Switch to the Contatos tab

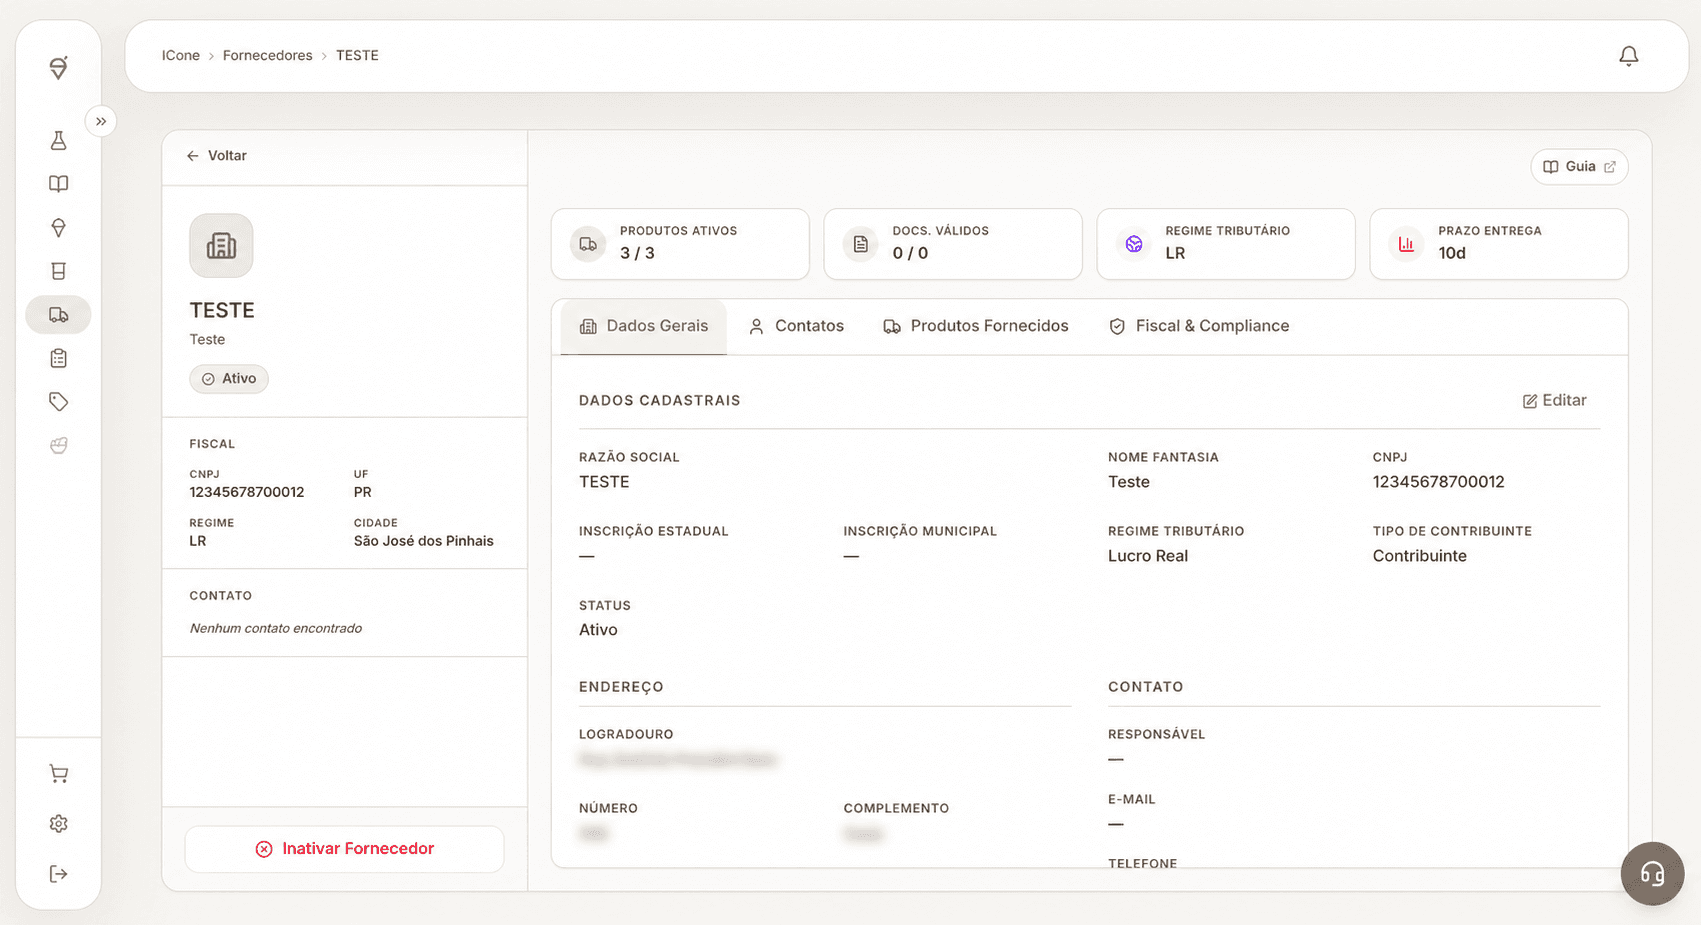point(797,326)
